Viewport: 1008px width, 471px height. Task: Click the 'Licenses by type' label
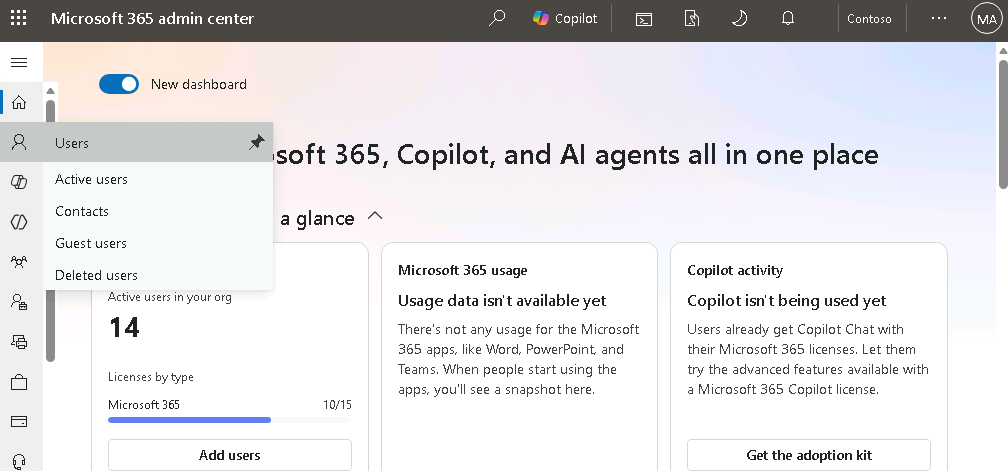150,377
